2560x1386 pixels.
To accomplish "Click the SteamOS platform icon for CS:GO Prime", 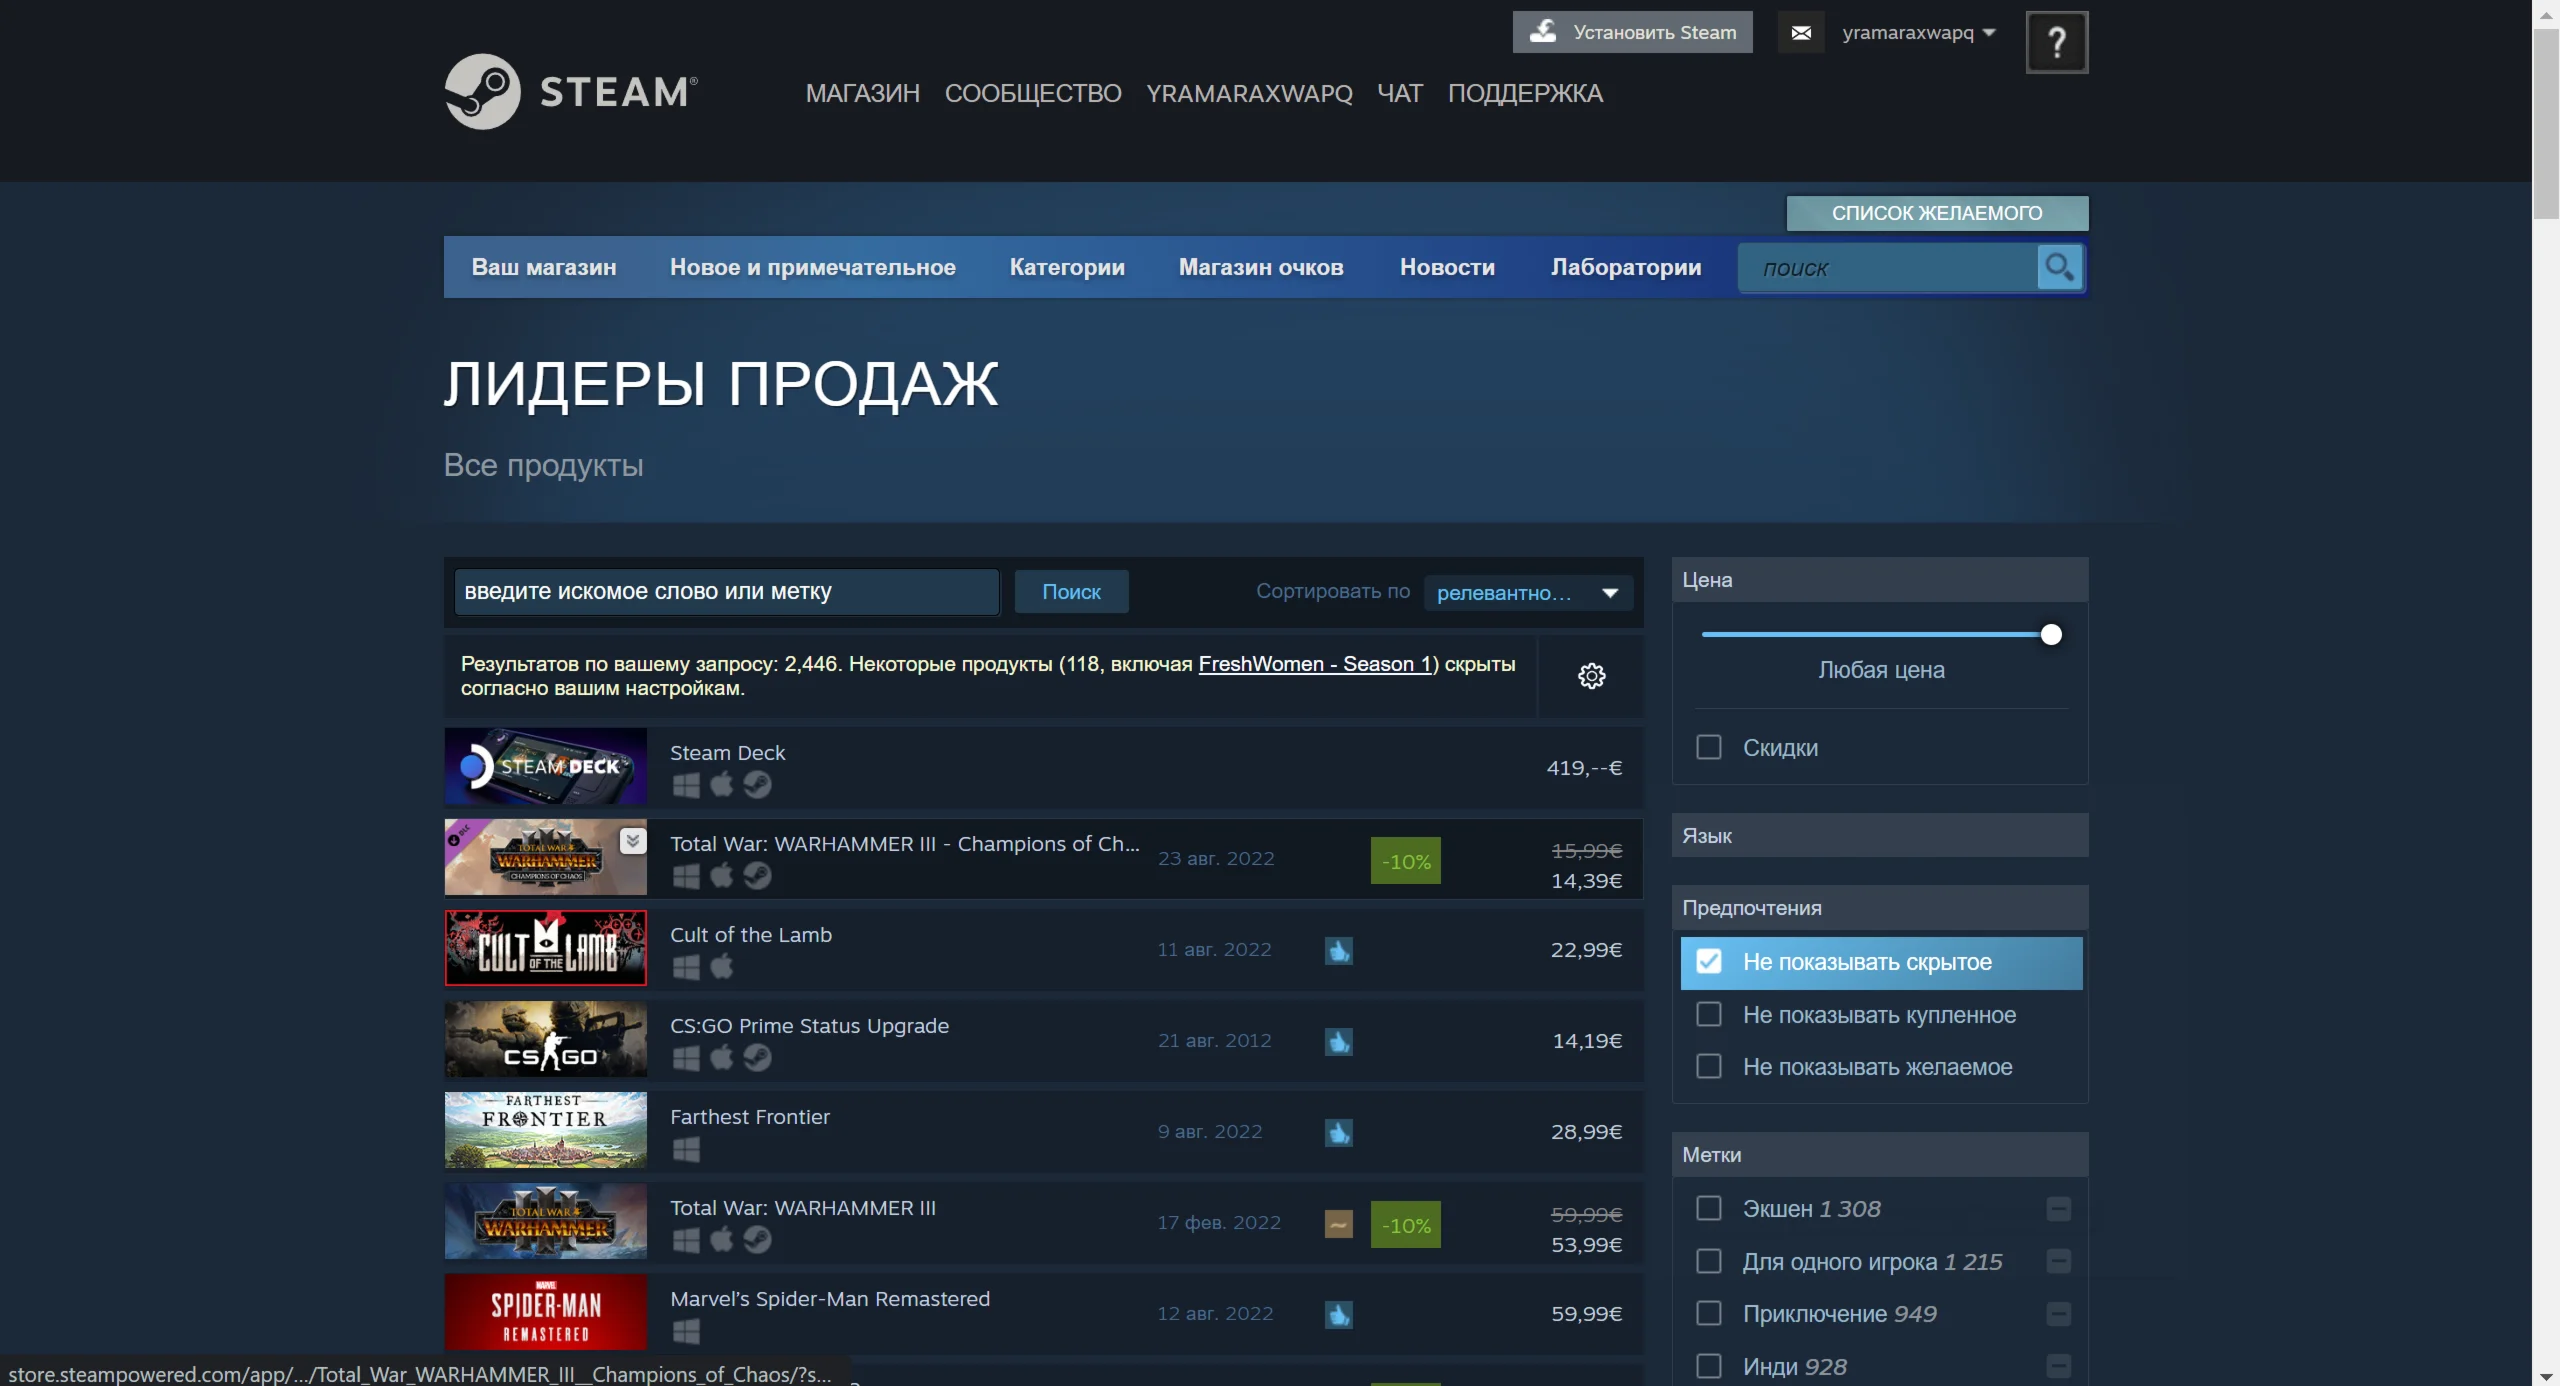I will 757,1058.
